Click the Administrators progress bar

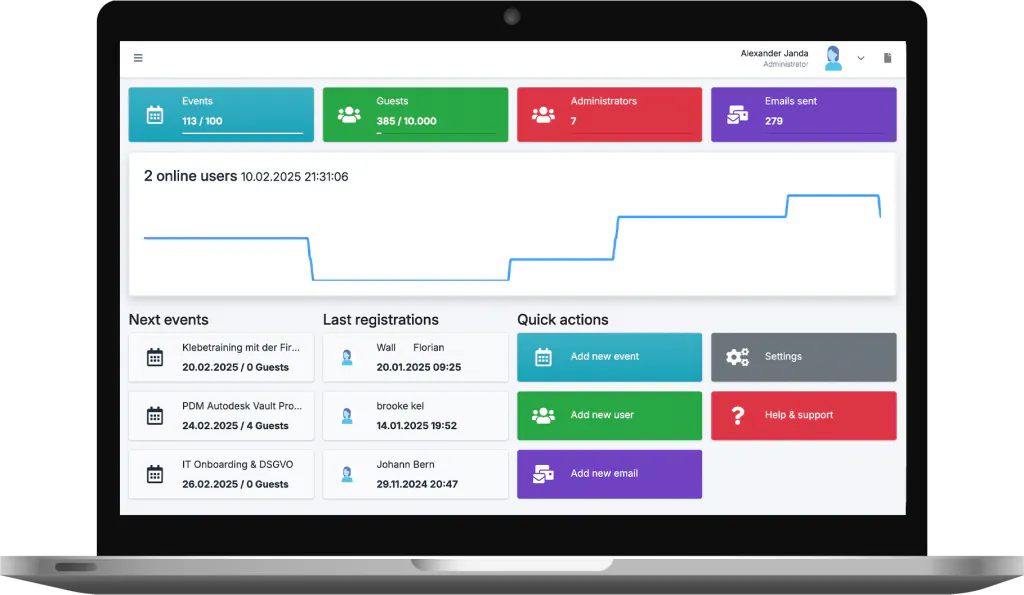click(631, 133)
